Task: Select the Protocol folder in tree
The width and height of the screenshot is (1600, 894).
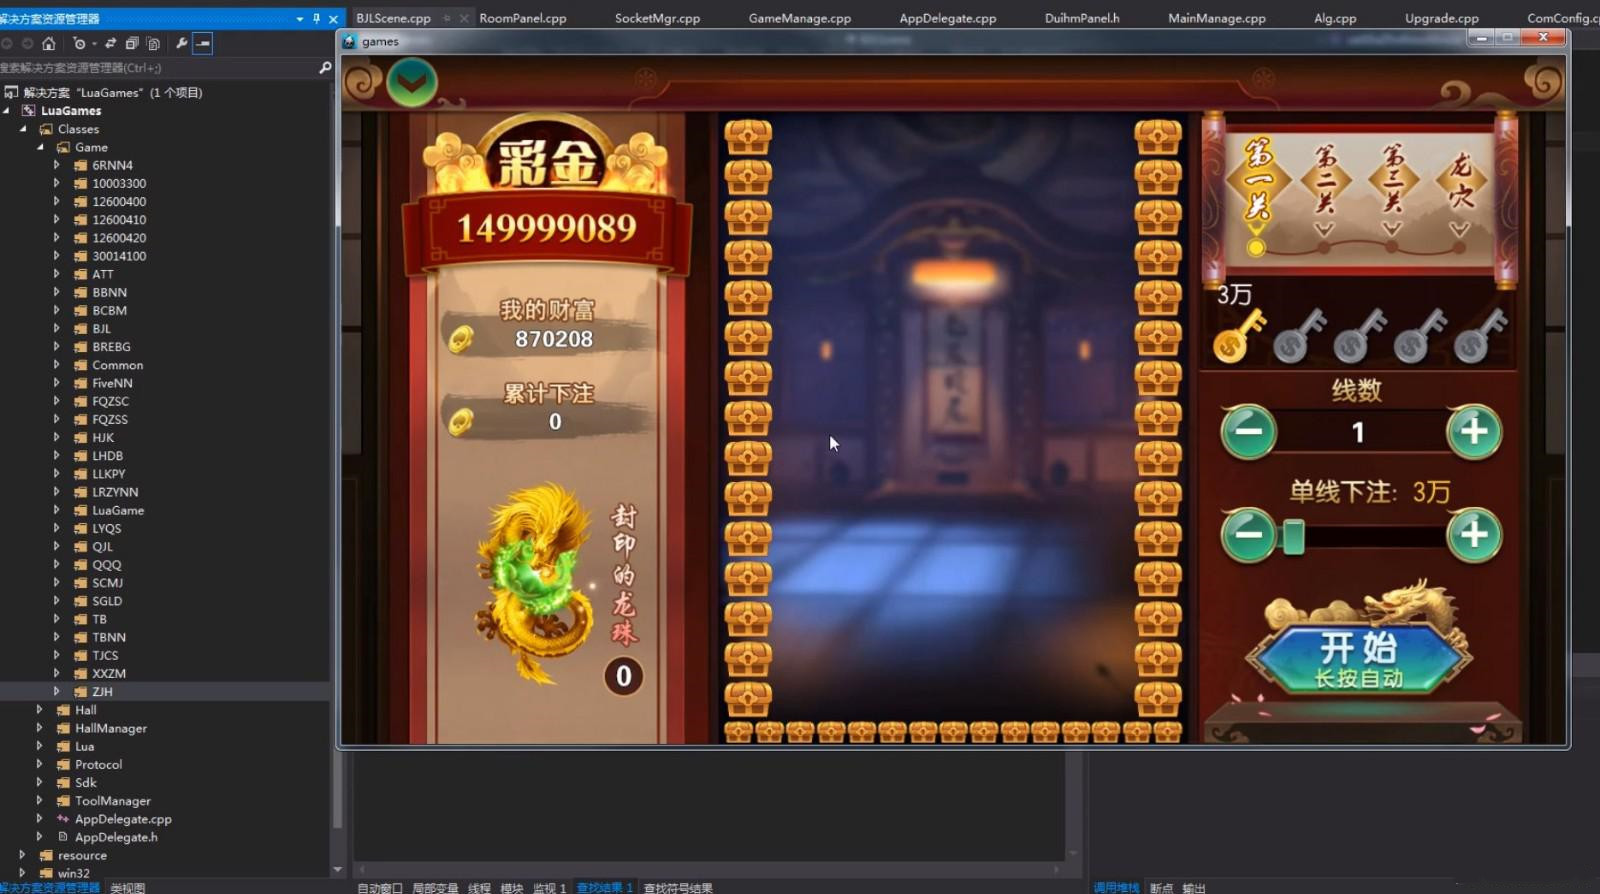Action: pyautogui.click(x=98, y=764)
